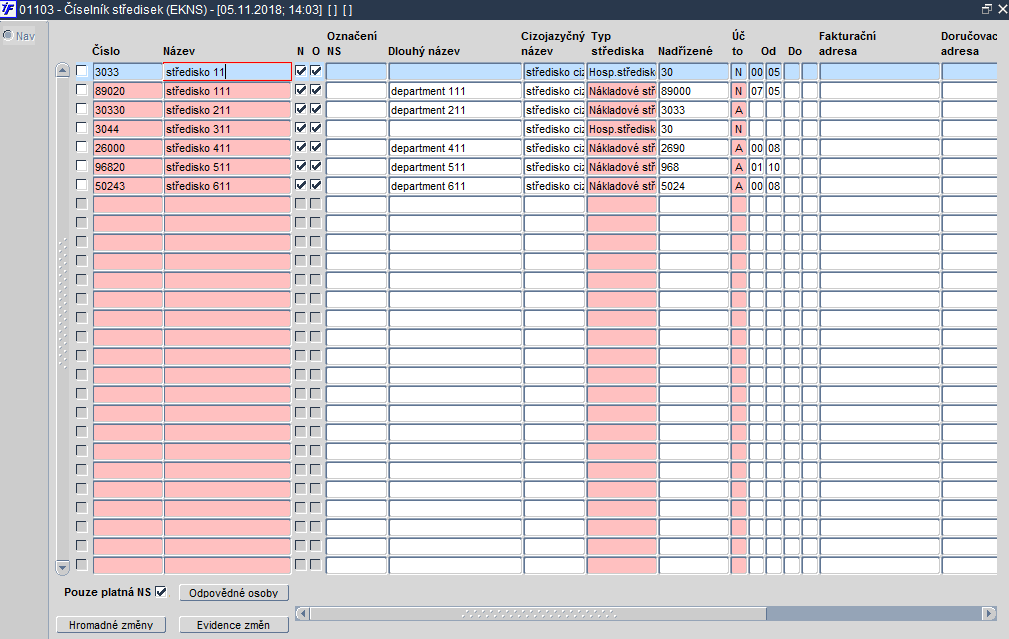Click Účto cell for row 30330
The width and height of the screenshot is (1009, 639).
(739, 110)
